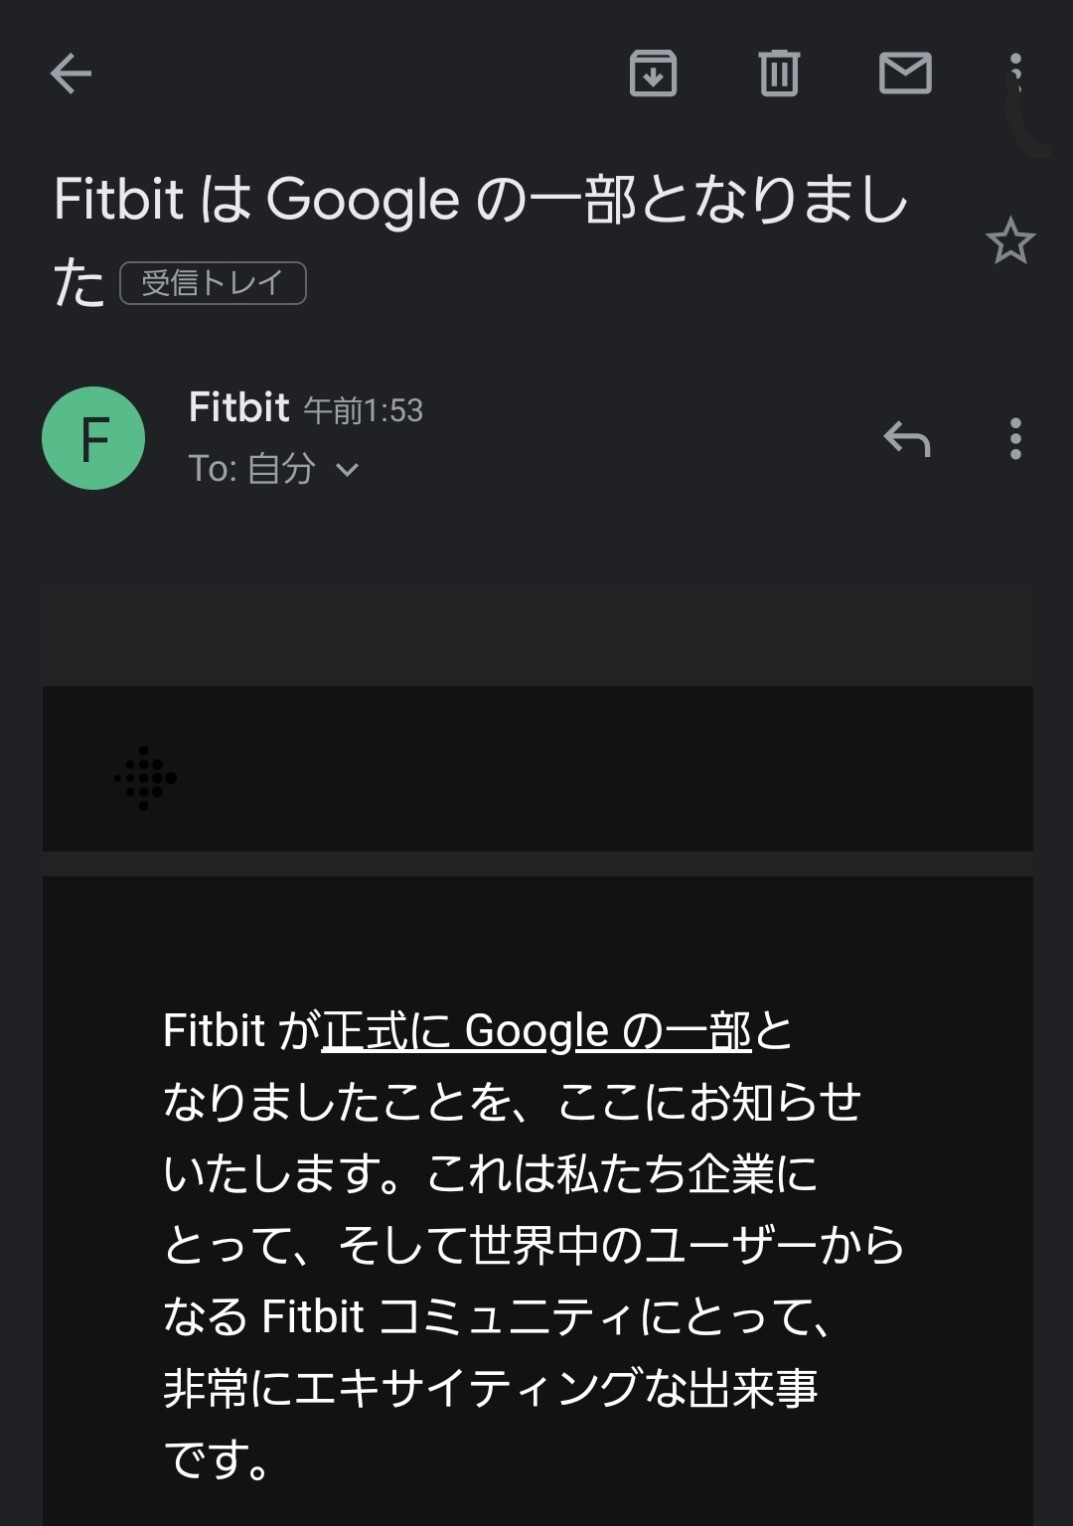Viewport: 1073px width, 1526px height.
Task: Star the Fitbit email
Action: click(x=1010, y=241)
